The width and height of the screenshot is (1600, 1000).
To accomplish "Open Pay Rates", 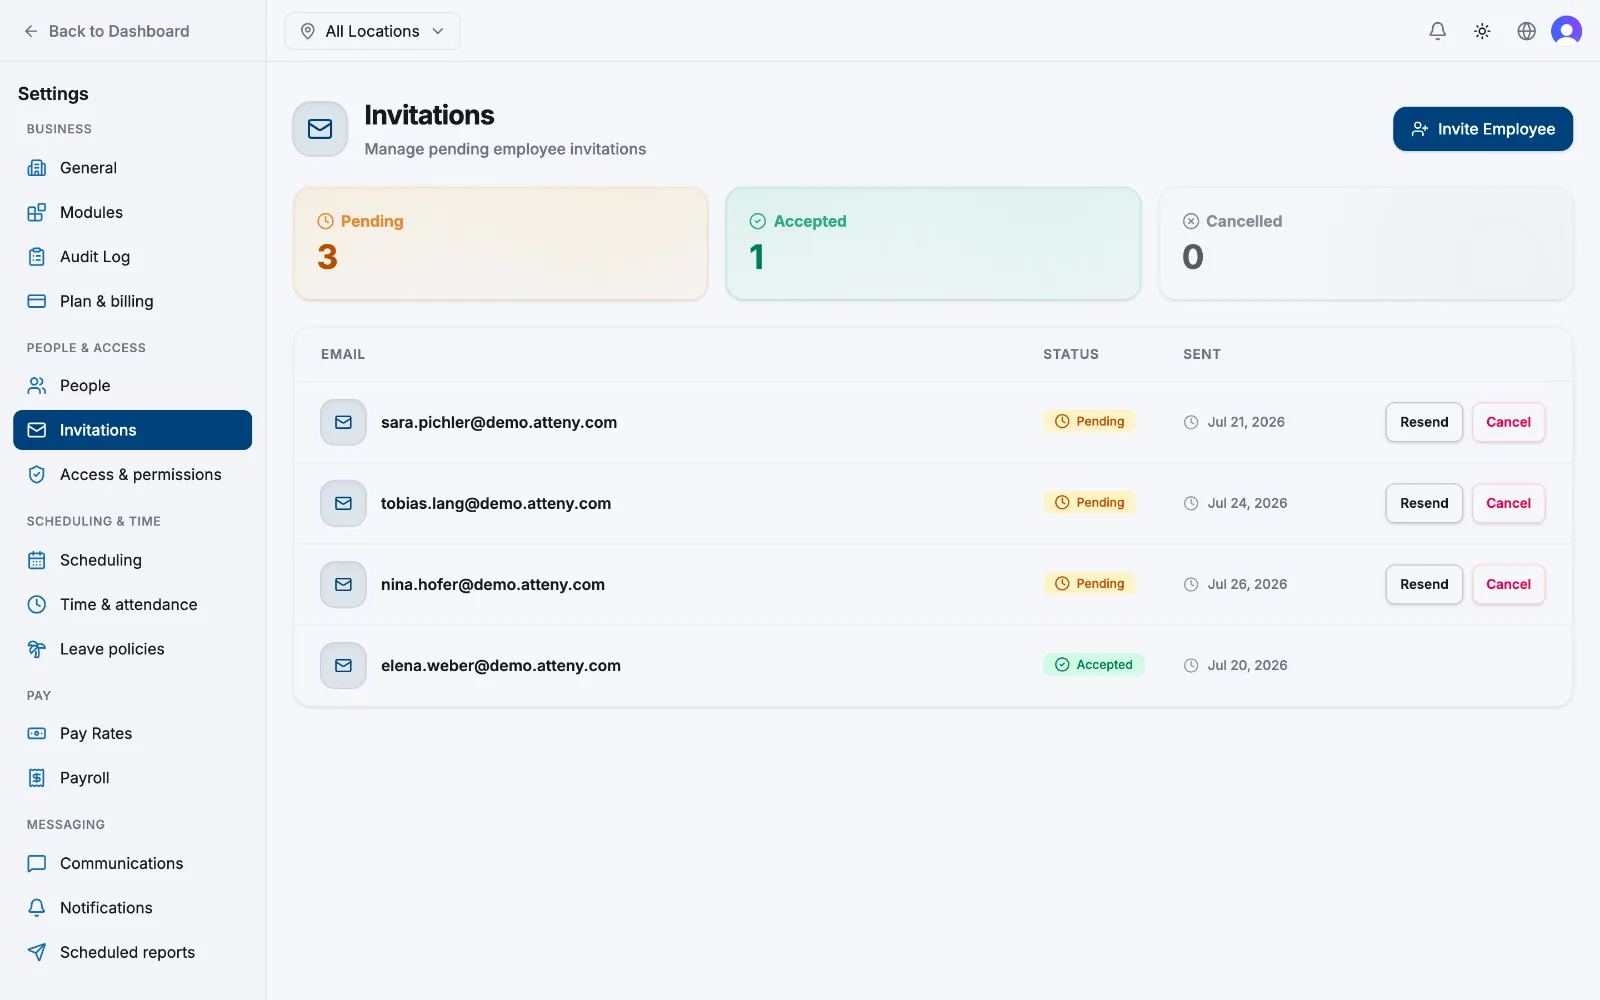I will [132, 733].
